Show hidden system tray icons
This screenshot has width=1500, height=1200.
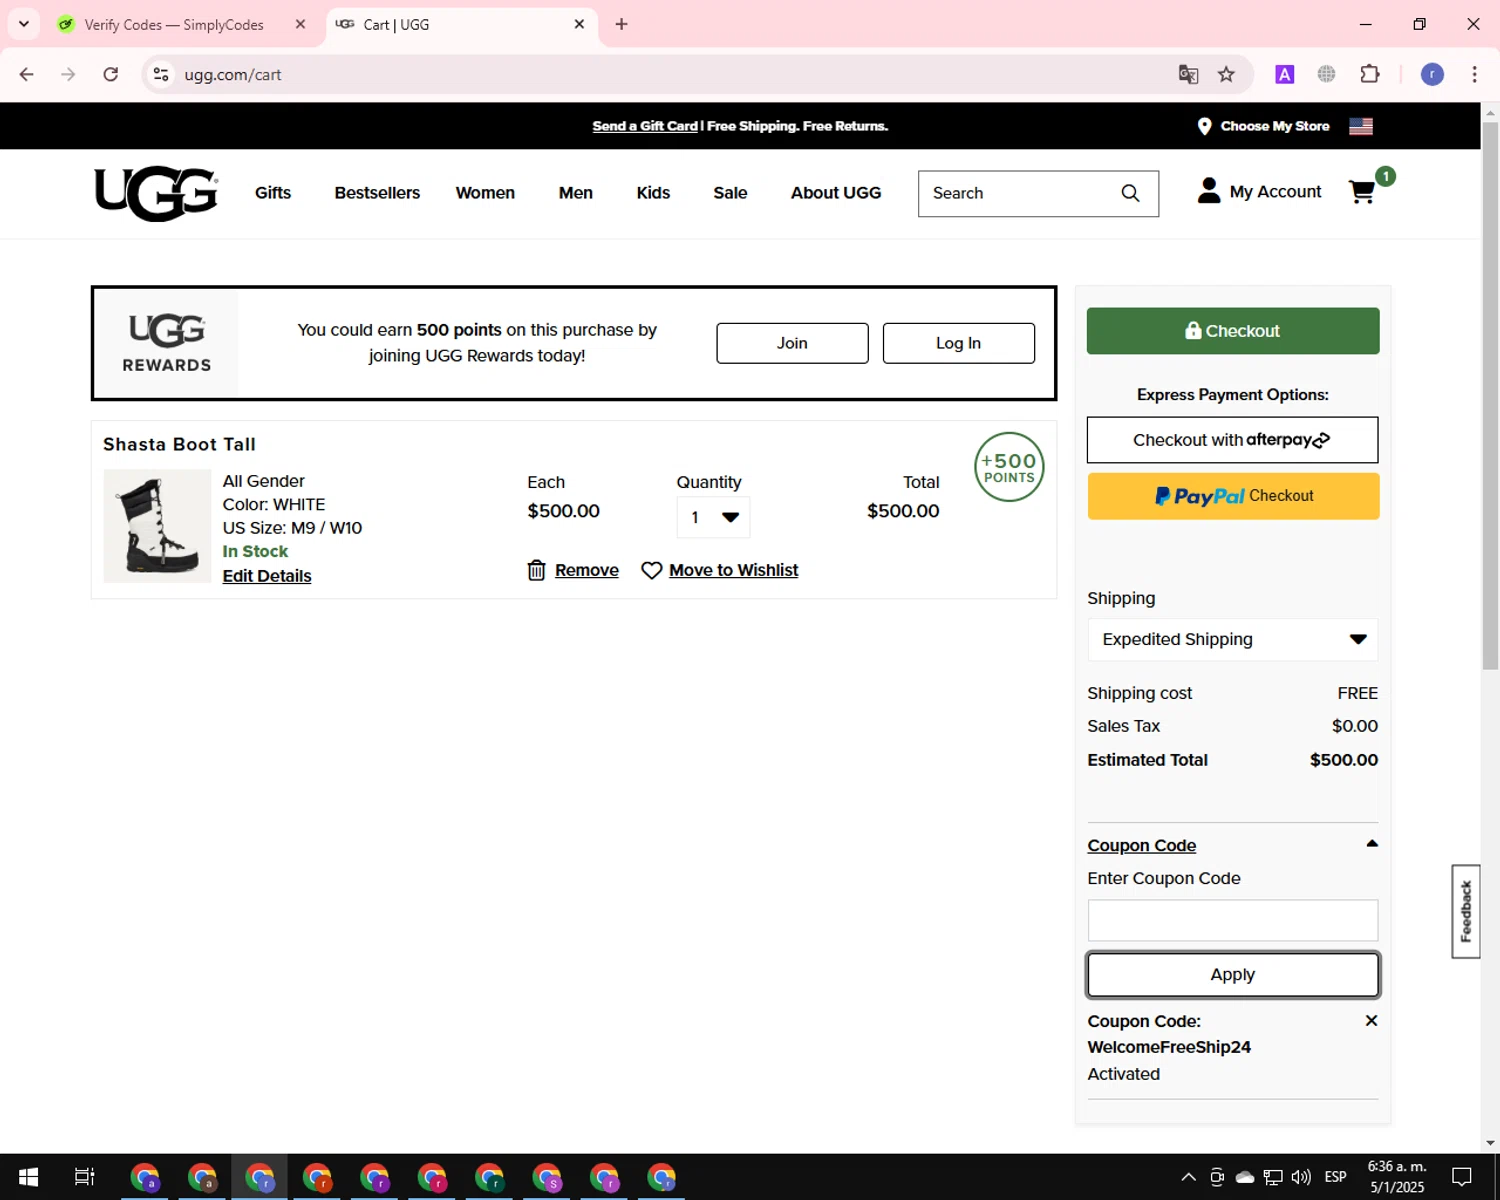coord(1188,1177)
